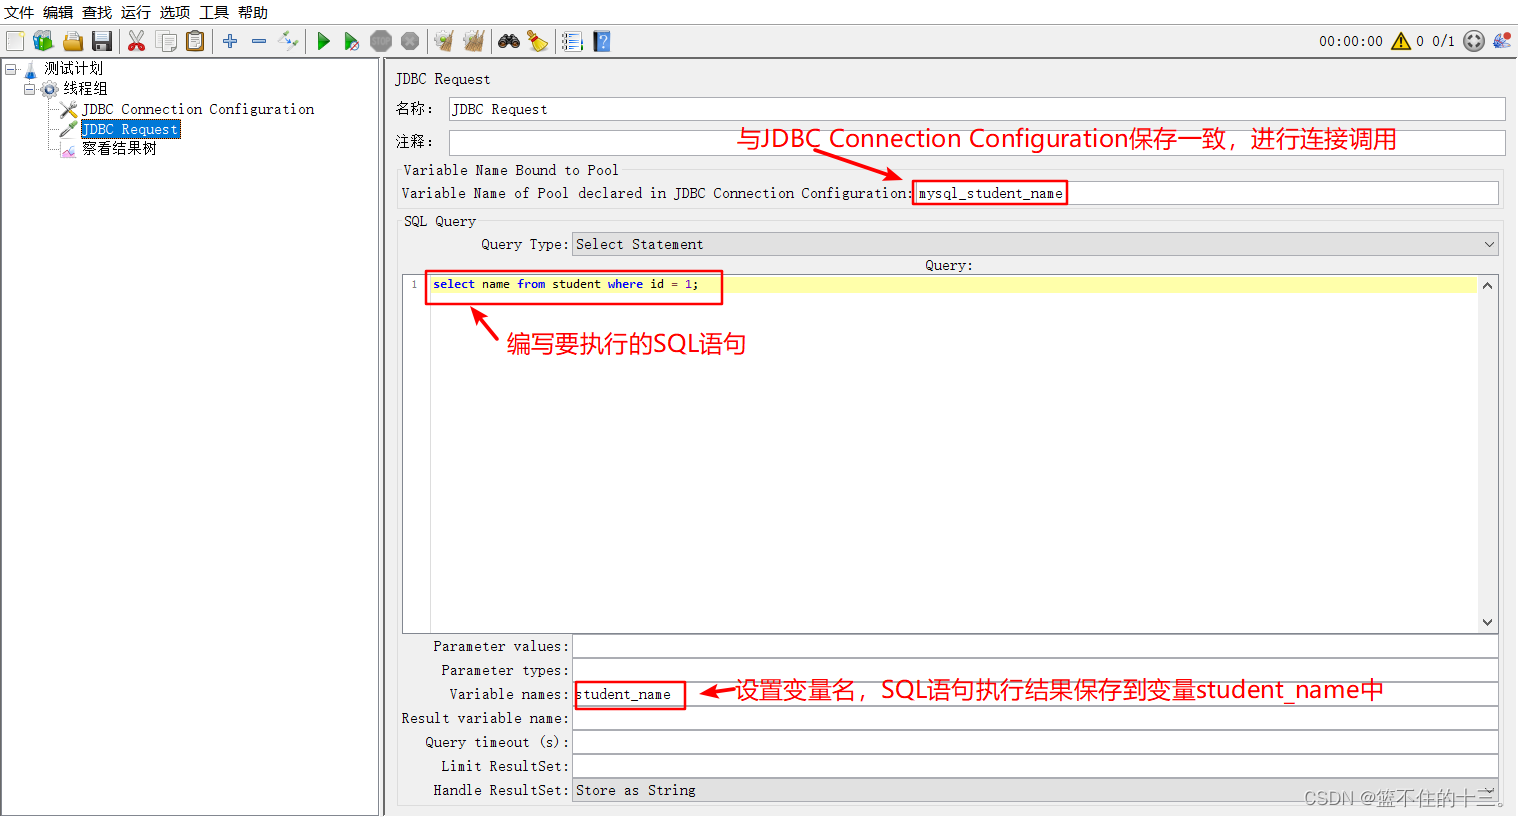The width and height of the screenshot is (1518, 817).
Task: Open the 选项 menu
Action: [x=175, y=12]
